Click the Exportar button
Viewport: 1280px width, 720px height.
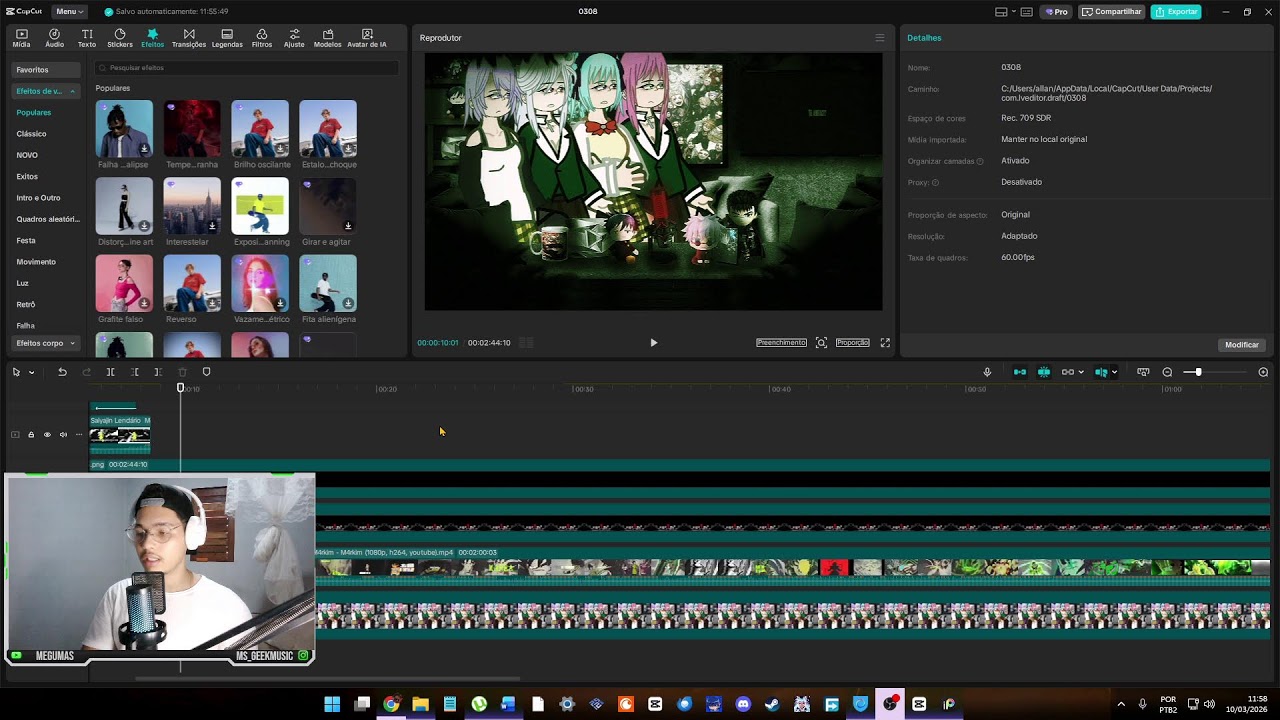(x=1176, y=12)
